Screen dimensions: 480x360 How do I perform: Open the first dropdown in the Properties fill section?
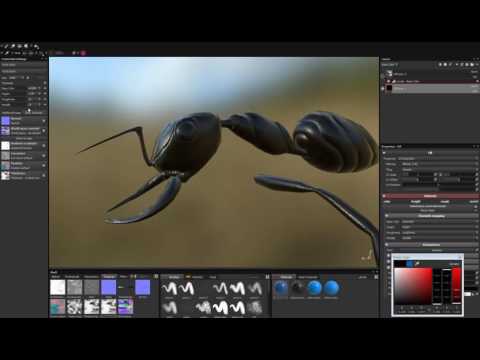coord(438,158)
